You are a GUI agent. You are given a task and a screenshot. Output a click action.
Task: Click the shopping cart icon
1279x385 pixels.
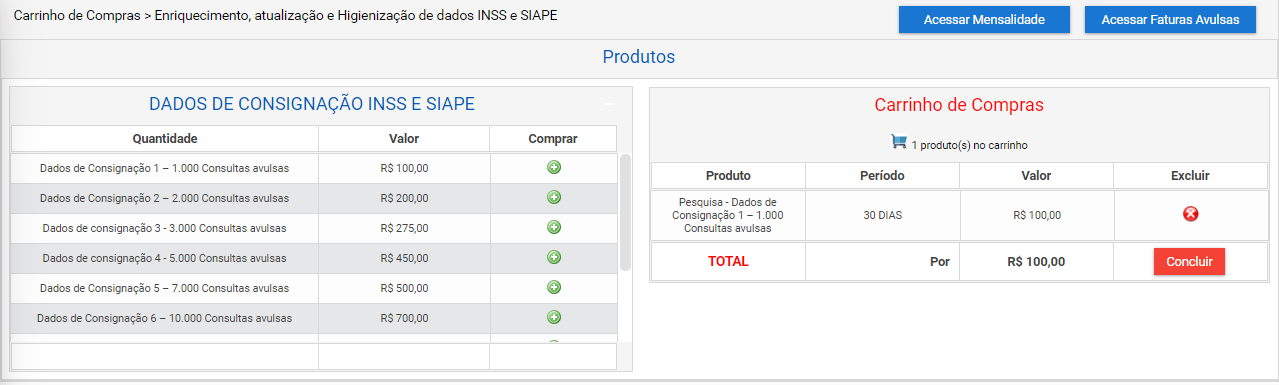click(x=898, y=143)
